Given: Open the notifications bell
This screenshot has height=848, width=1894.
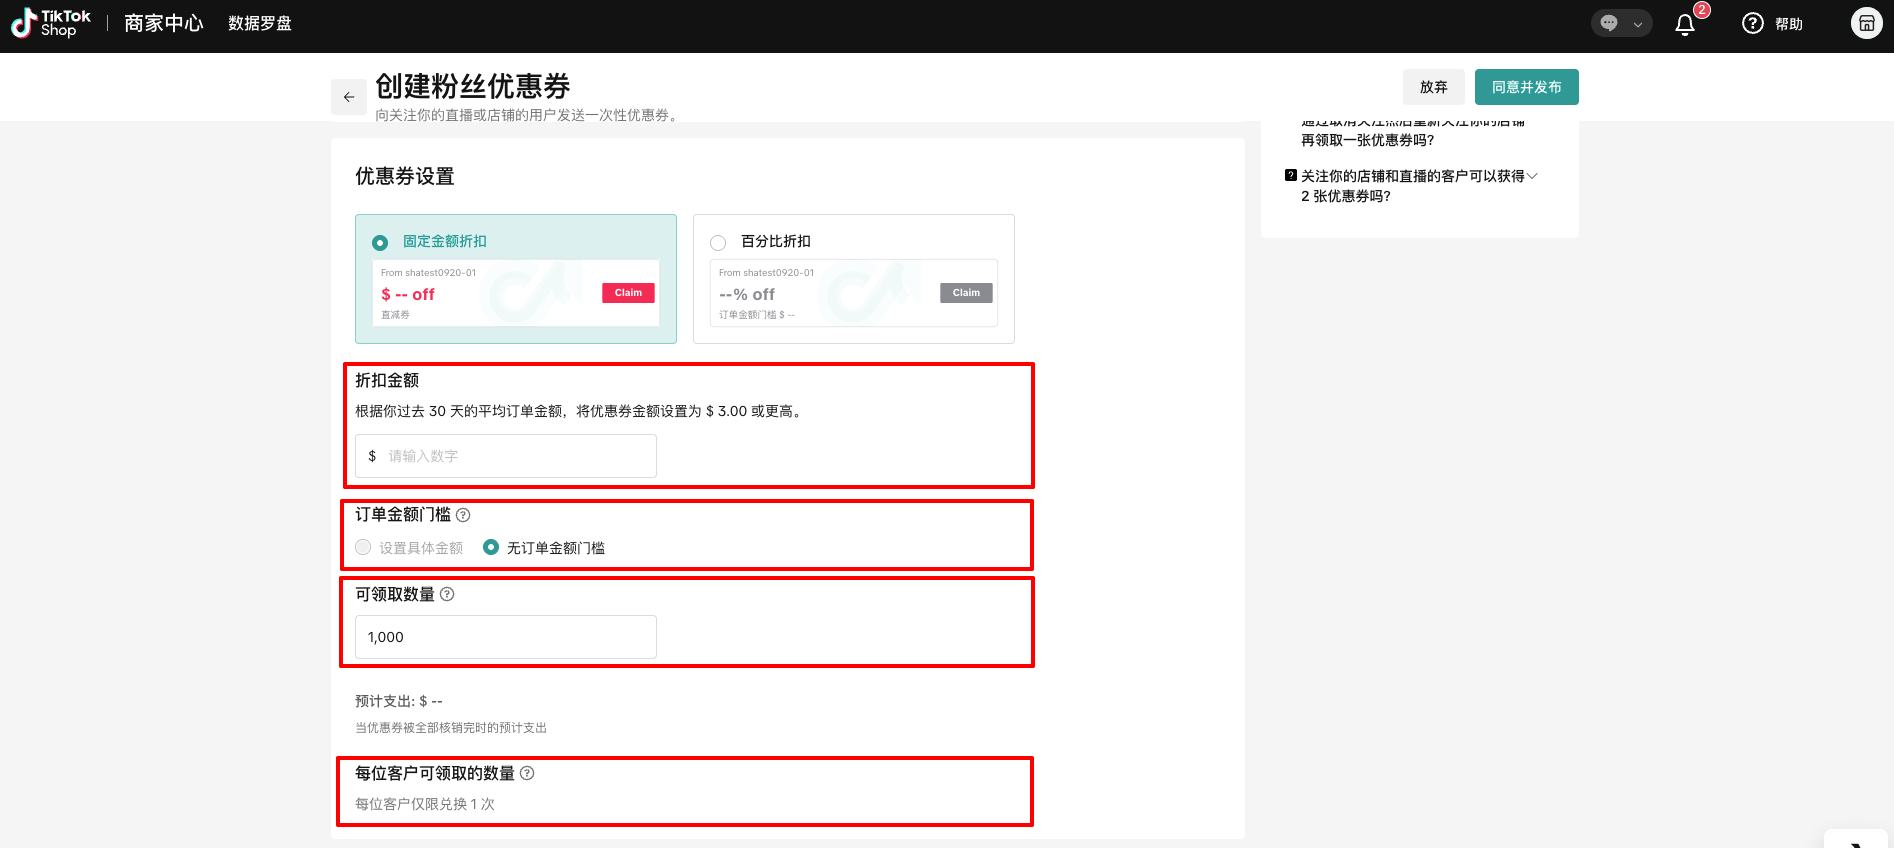Looking at the screenshot, I should point(1685,25).
